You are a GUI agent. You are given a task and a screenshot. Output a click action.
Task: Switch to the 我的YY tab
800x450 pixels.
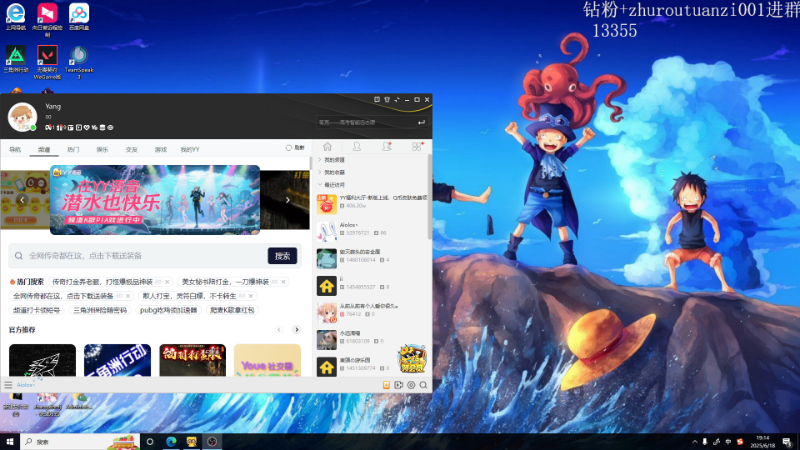pyautogui.click(x=190, y=149)
